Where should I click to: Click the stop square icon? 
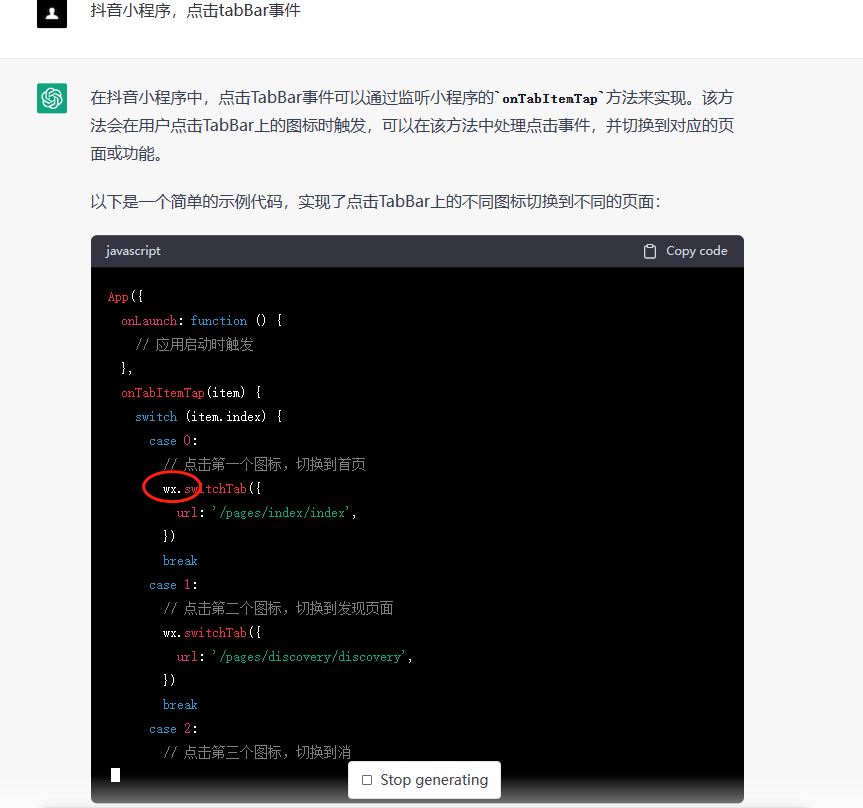[x=367, y=780]
